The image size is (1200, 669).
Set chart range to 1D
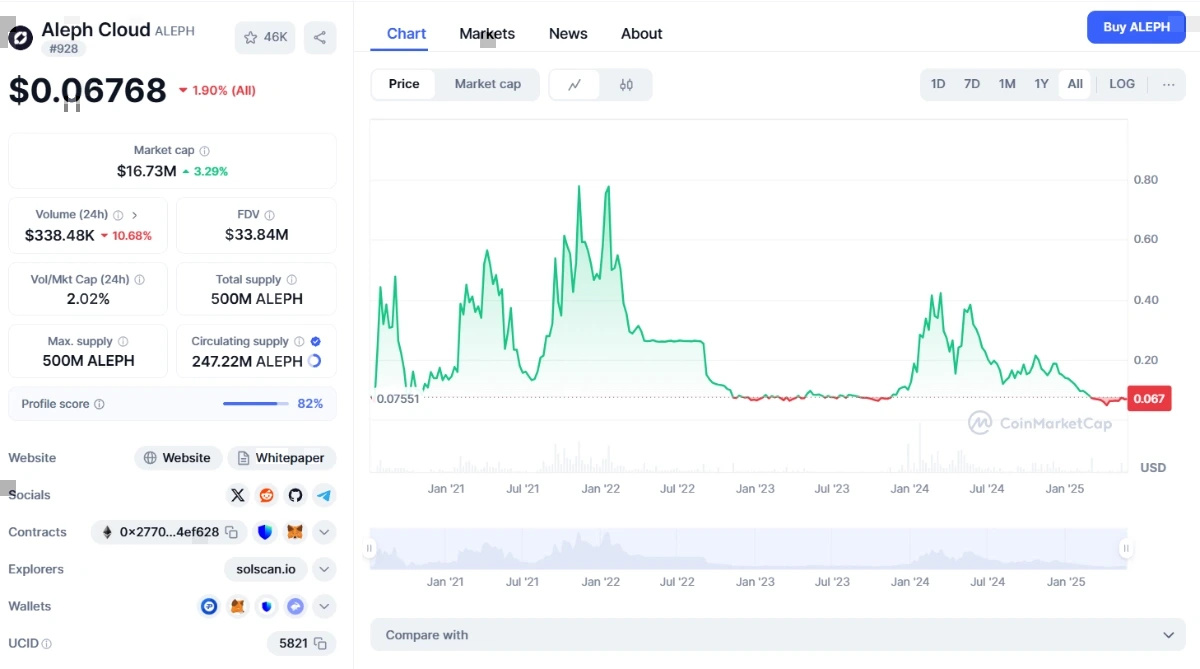[x=938, y=84]
